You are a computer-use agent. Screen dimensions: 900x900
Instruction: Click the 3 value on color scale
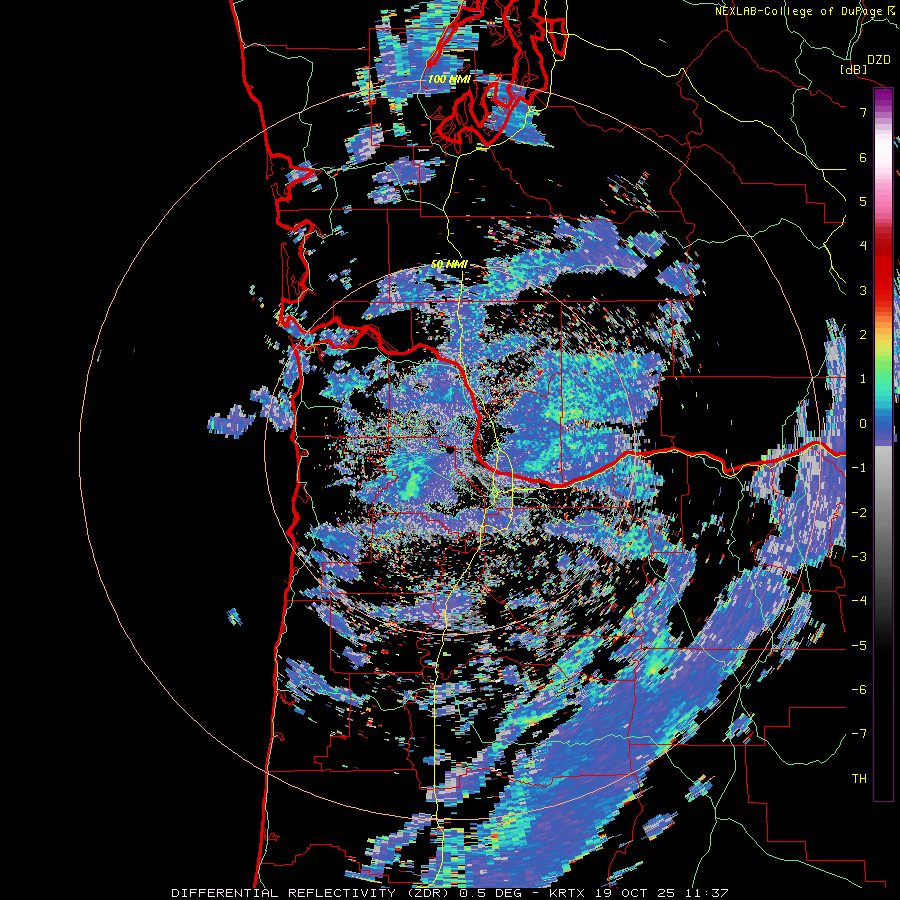(x=863, y=290)
